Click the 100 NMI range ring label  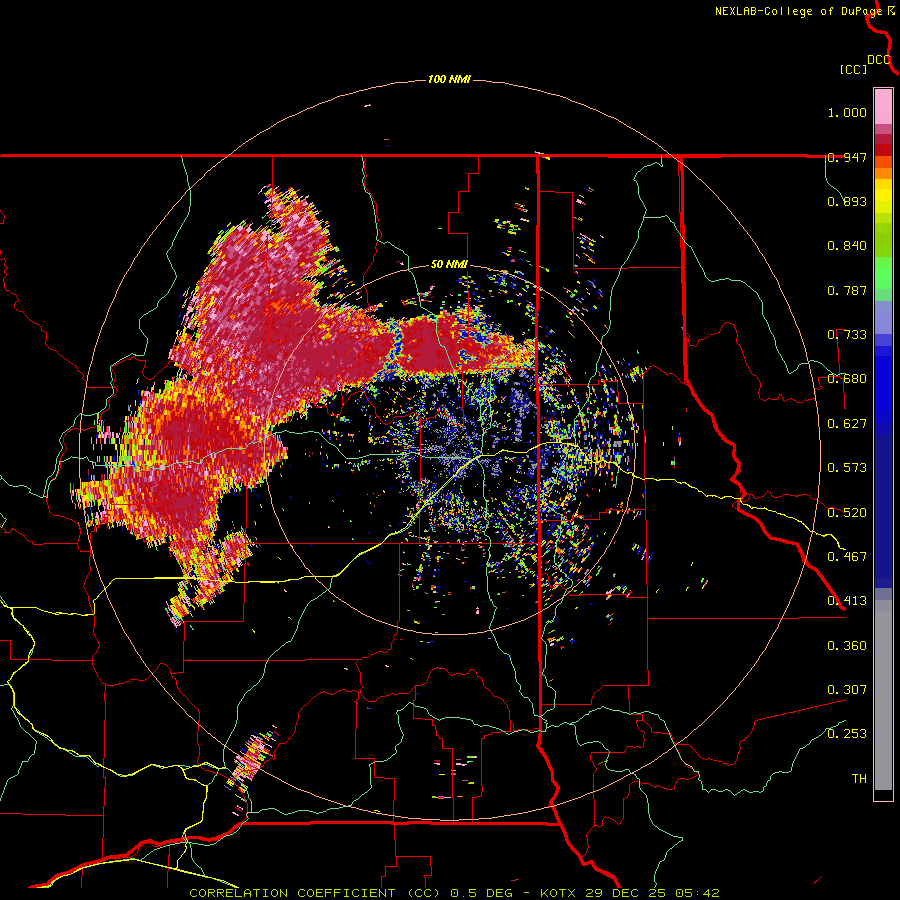click(x=449, y=79)
